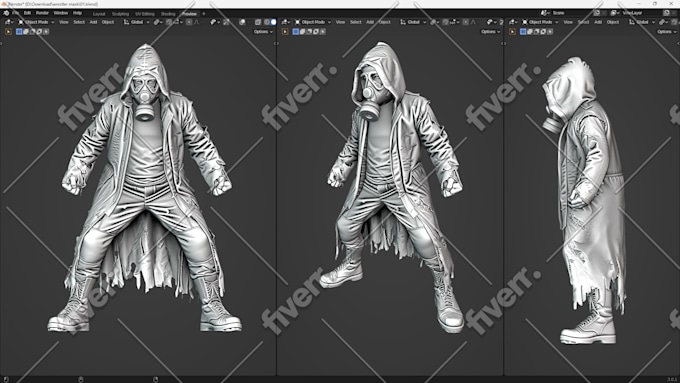Image resolution: width=680 pixels, height=383 pixels.
Task: Select the Preview workspace tab
Action: click(189, 14)
